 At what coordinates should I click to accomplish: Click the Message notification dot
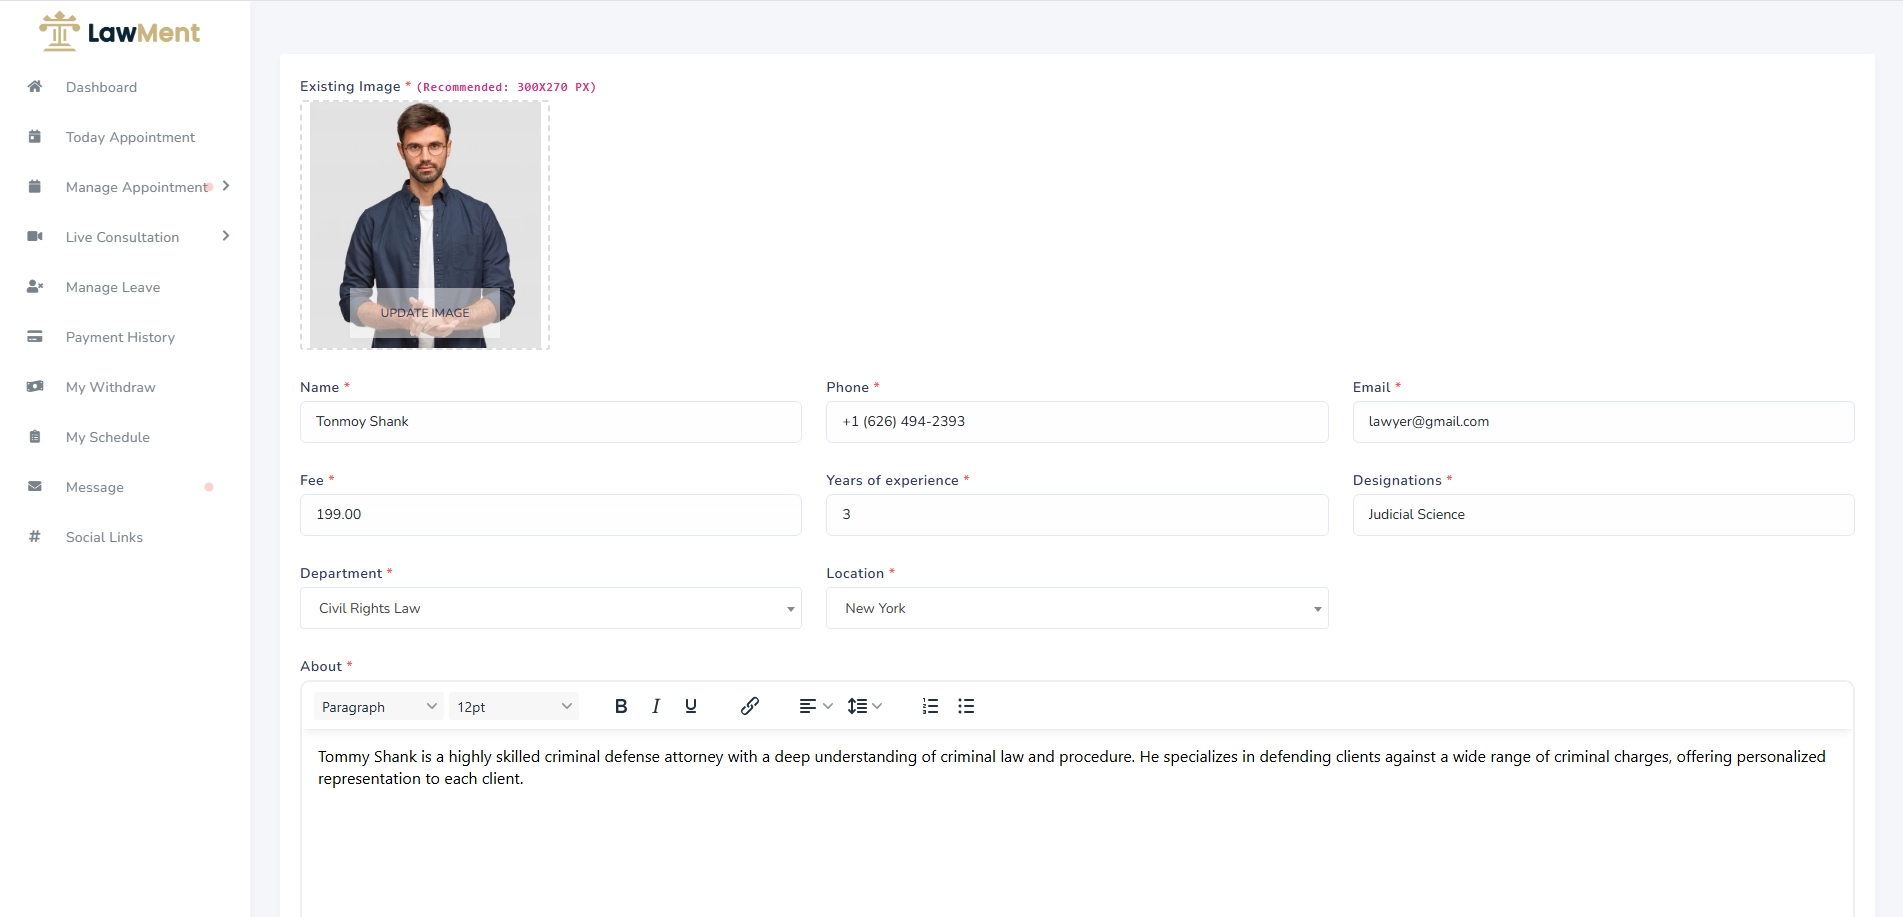(x=209, y=487)
